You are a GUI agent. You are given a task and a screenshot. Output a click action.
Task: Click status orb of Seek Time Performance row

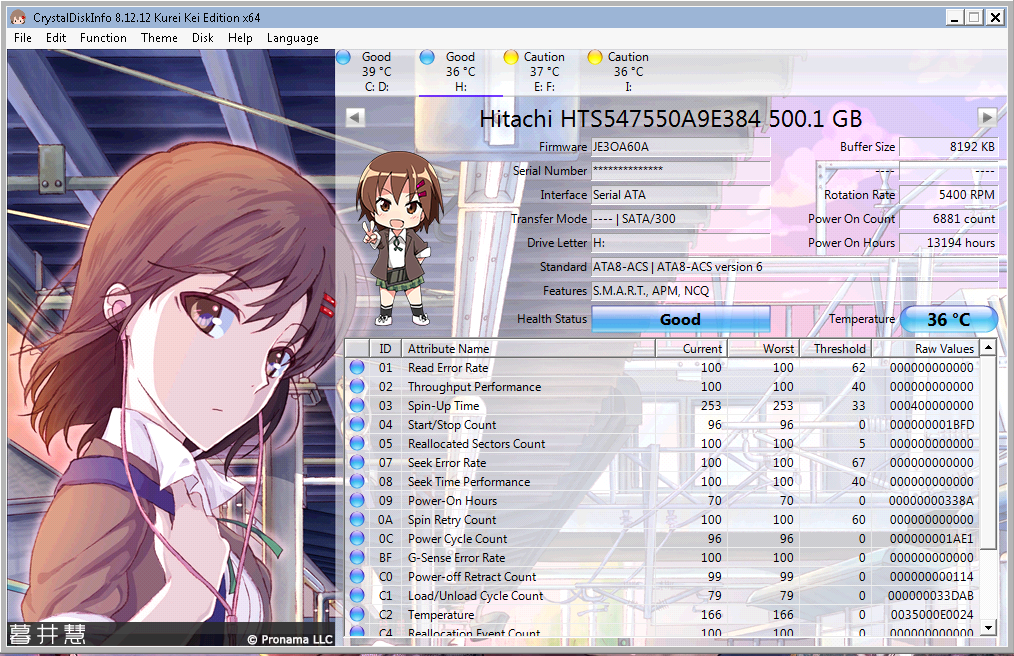(357, 481)
